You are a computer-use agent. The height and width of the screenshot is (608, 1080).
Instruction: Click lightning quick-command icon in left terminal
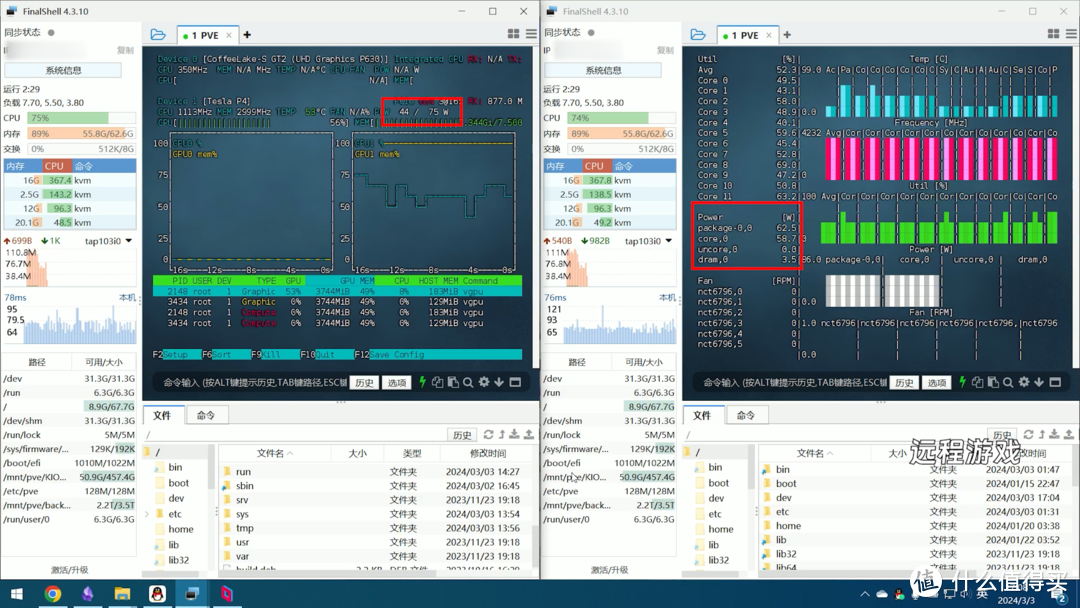(422, 382)
